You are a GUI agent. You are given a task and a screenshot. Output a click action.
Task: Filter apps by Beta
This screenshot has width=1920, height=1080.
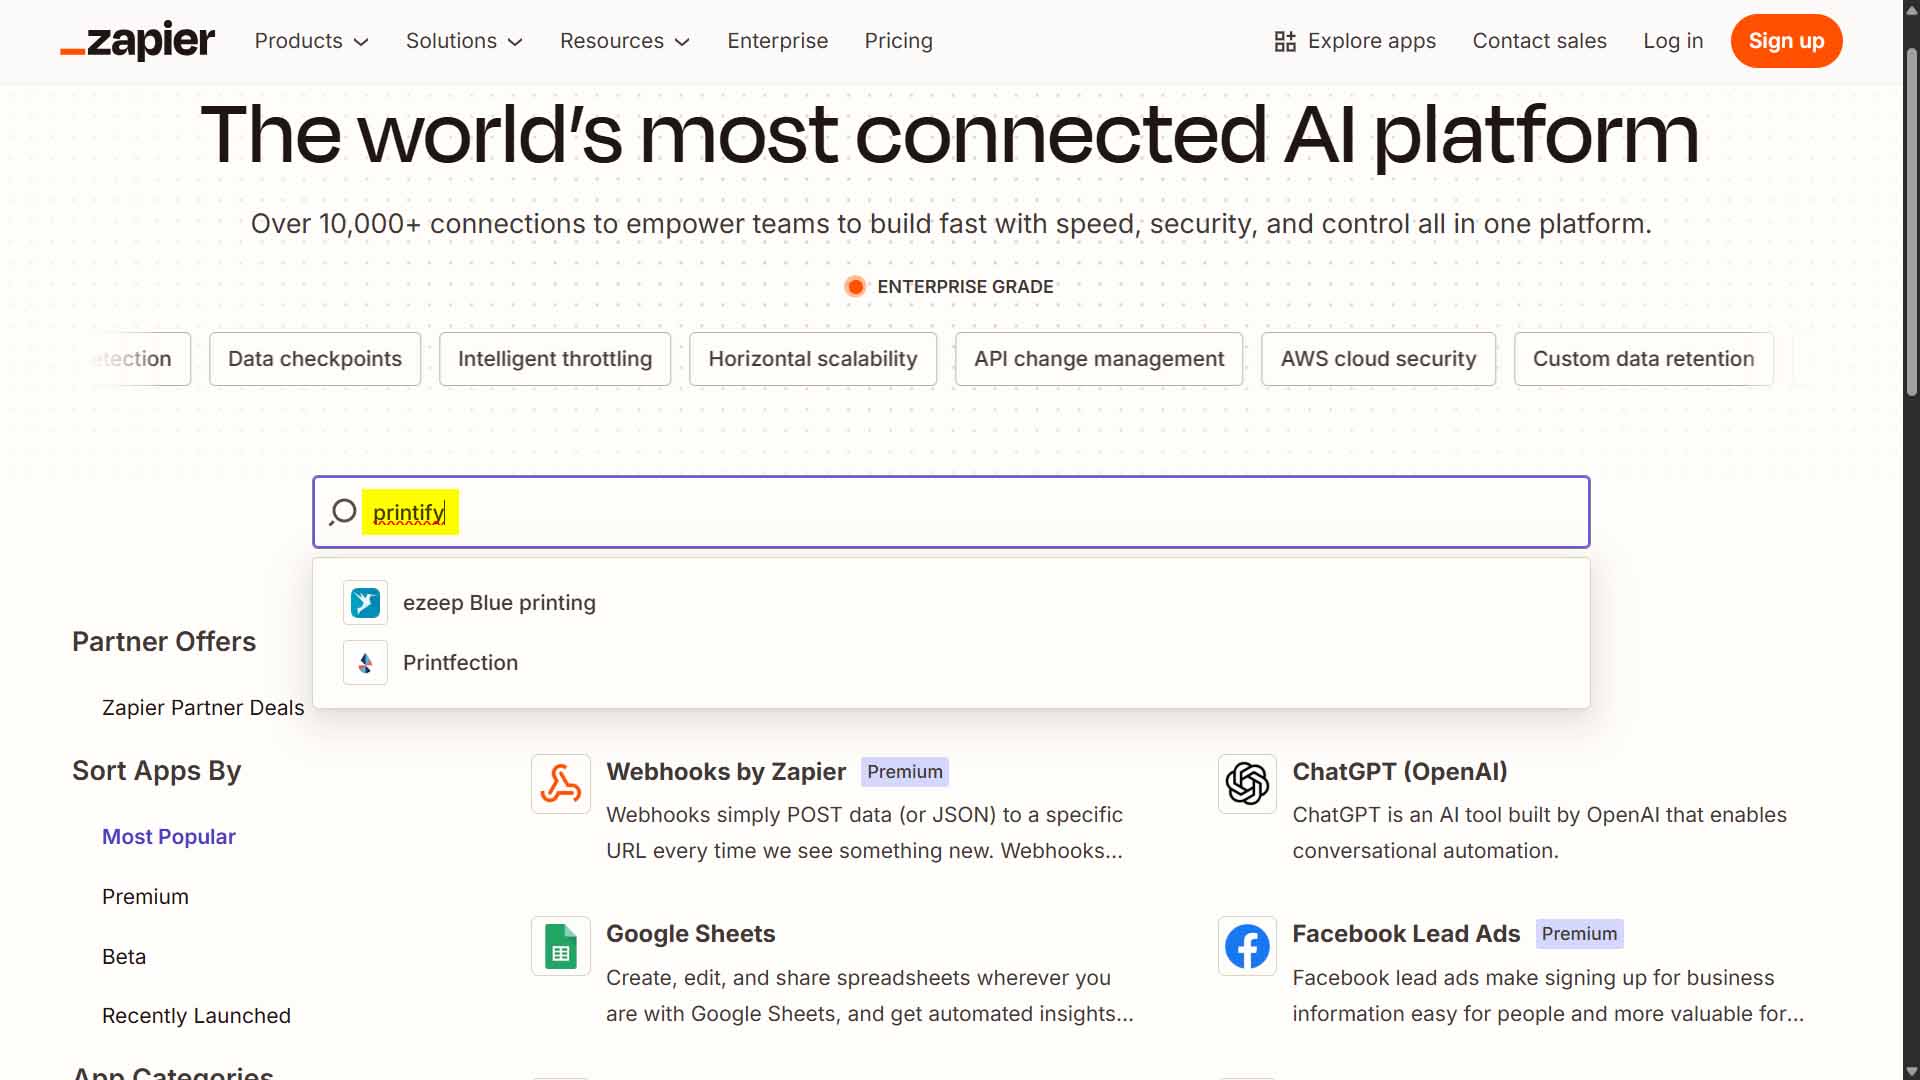point(124,956)
